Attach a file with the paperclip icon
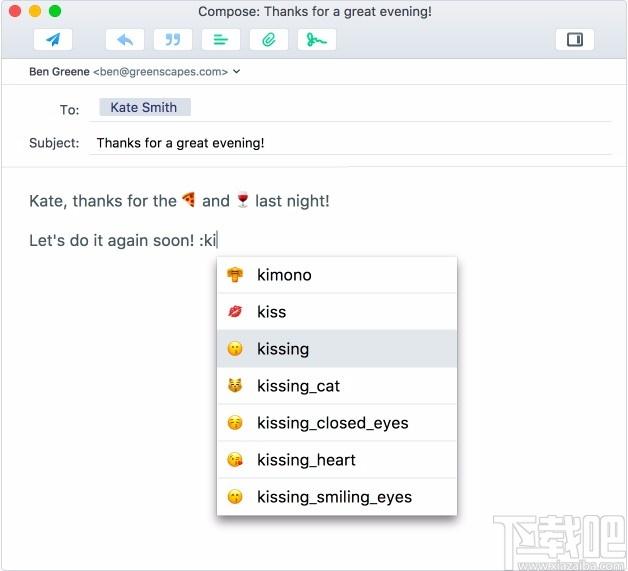The width and height of the screenshot is (628, 571). point(269,40)
